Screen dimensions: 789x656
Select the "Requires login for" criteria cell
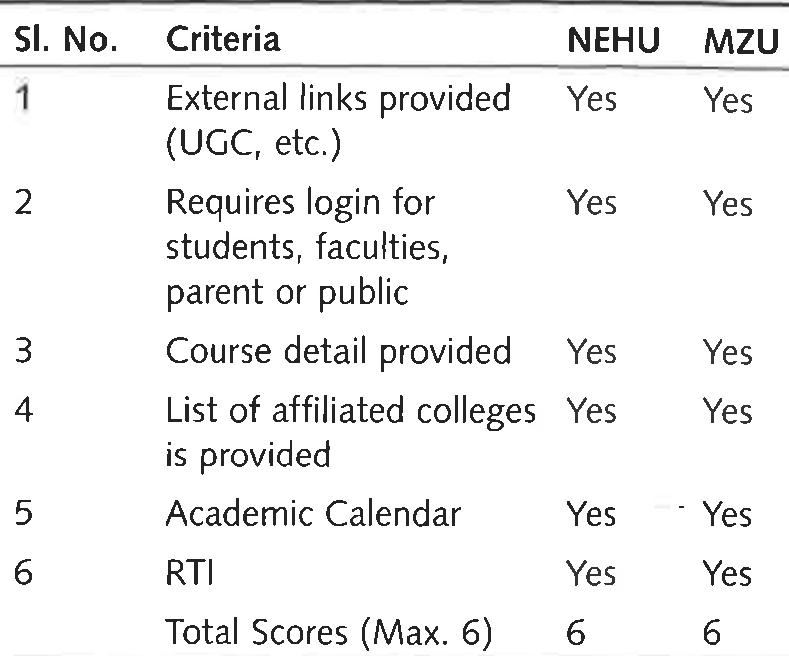pyautogui.click(x=300, y=203)
